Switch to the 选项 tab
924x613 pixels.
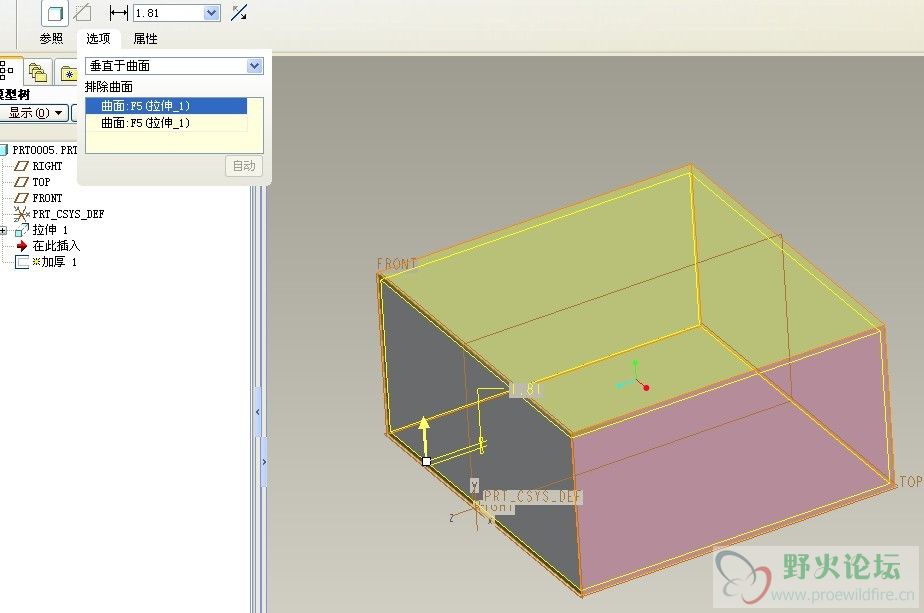pos(98,39)
